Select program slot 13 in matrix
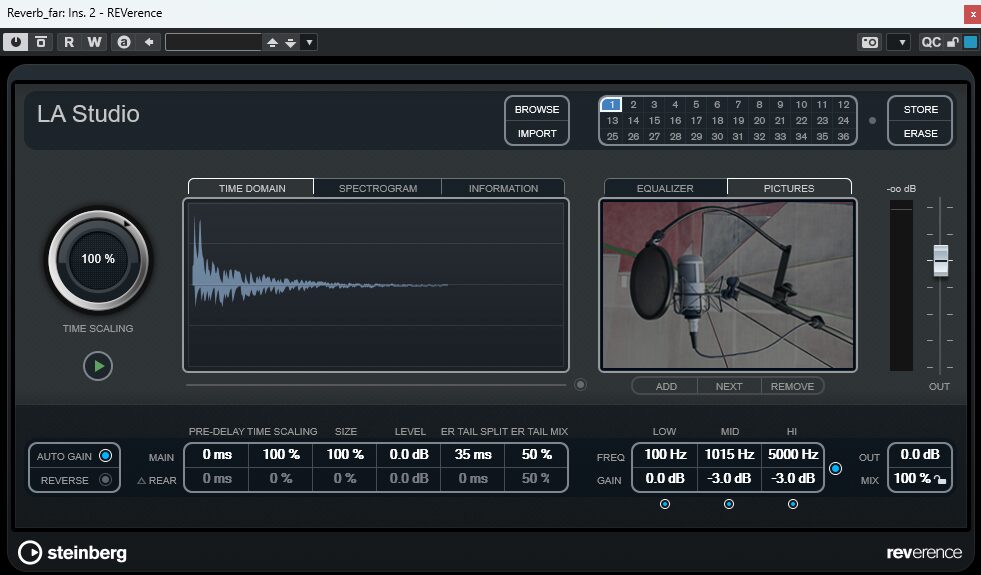981x575 pixels. pos(612,120)
